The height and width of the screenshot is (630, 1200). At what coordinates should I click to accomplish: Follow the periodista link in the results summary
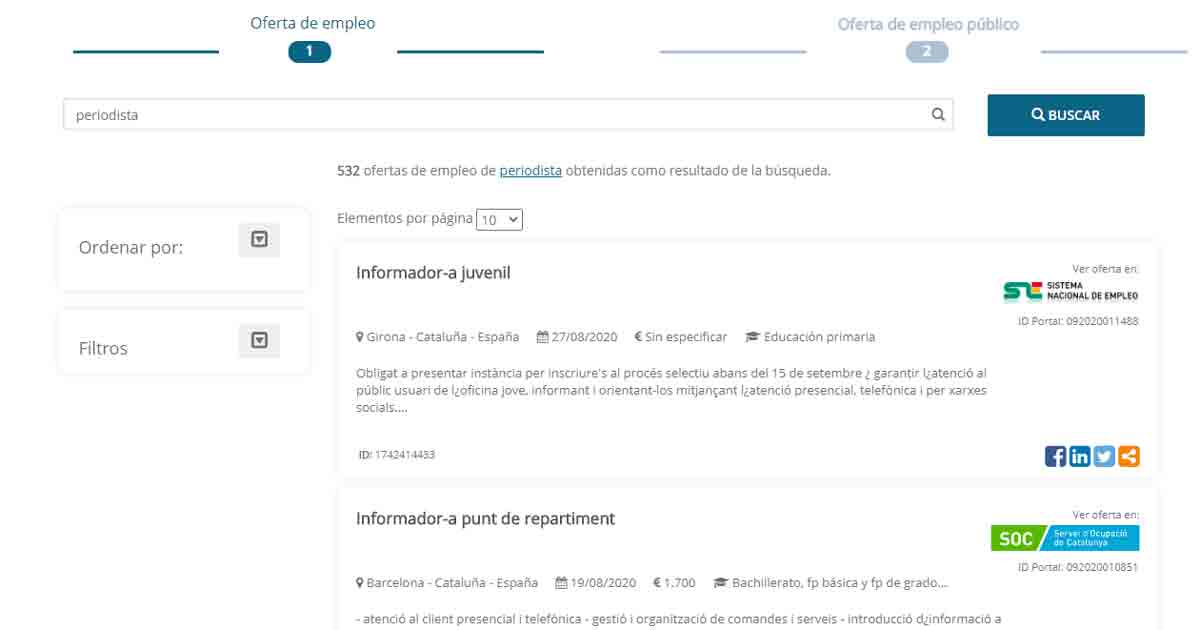(530, 171)
